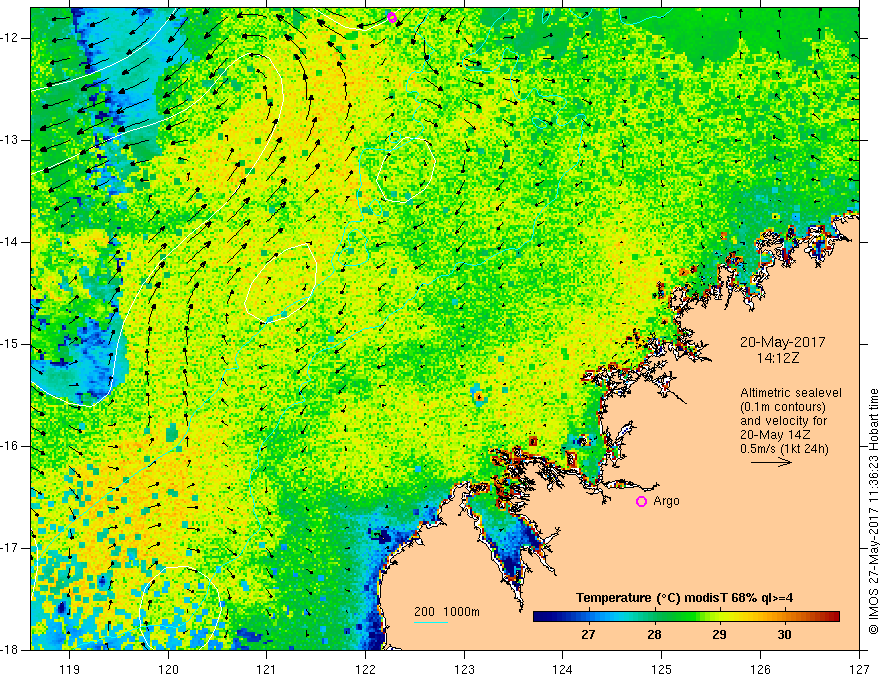Image resolution: width=880 pixels, height=680 pixels.
Task: Click the '20-May 14Z' text line
Action: point(775,435)
